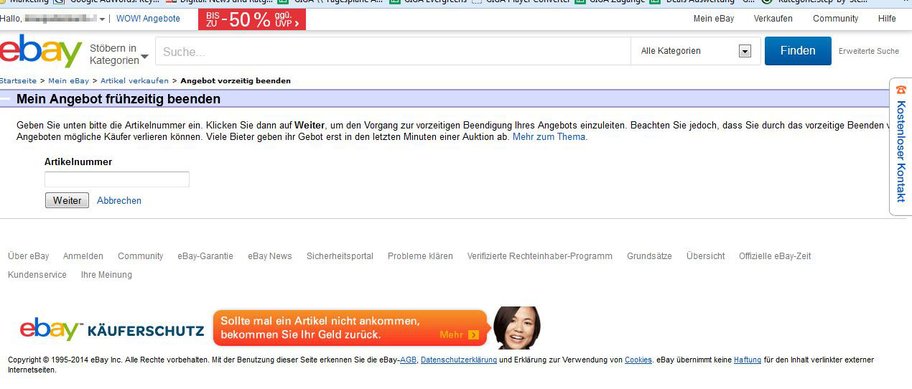Open the Haftung link
Viewport: 912px width, 389px height.
(x=747, y=360)
